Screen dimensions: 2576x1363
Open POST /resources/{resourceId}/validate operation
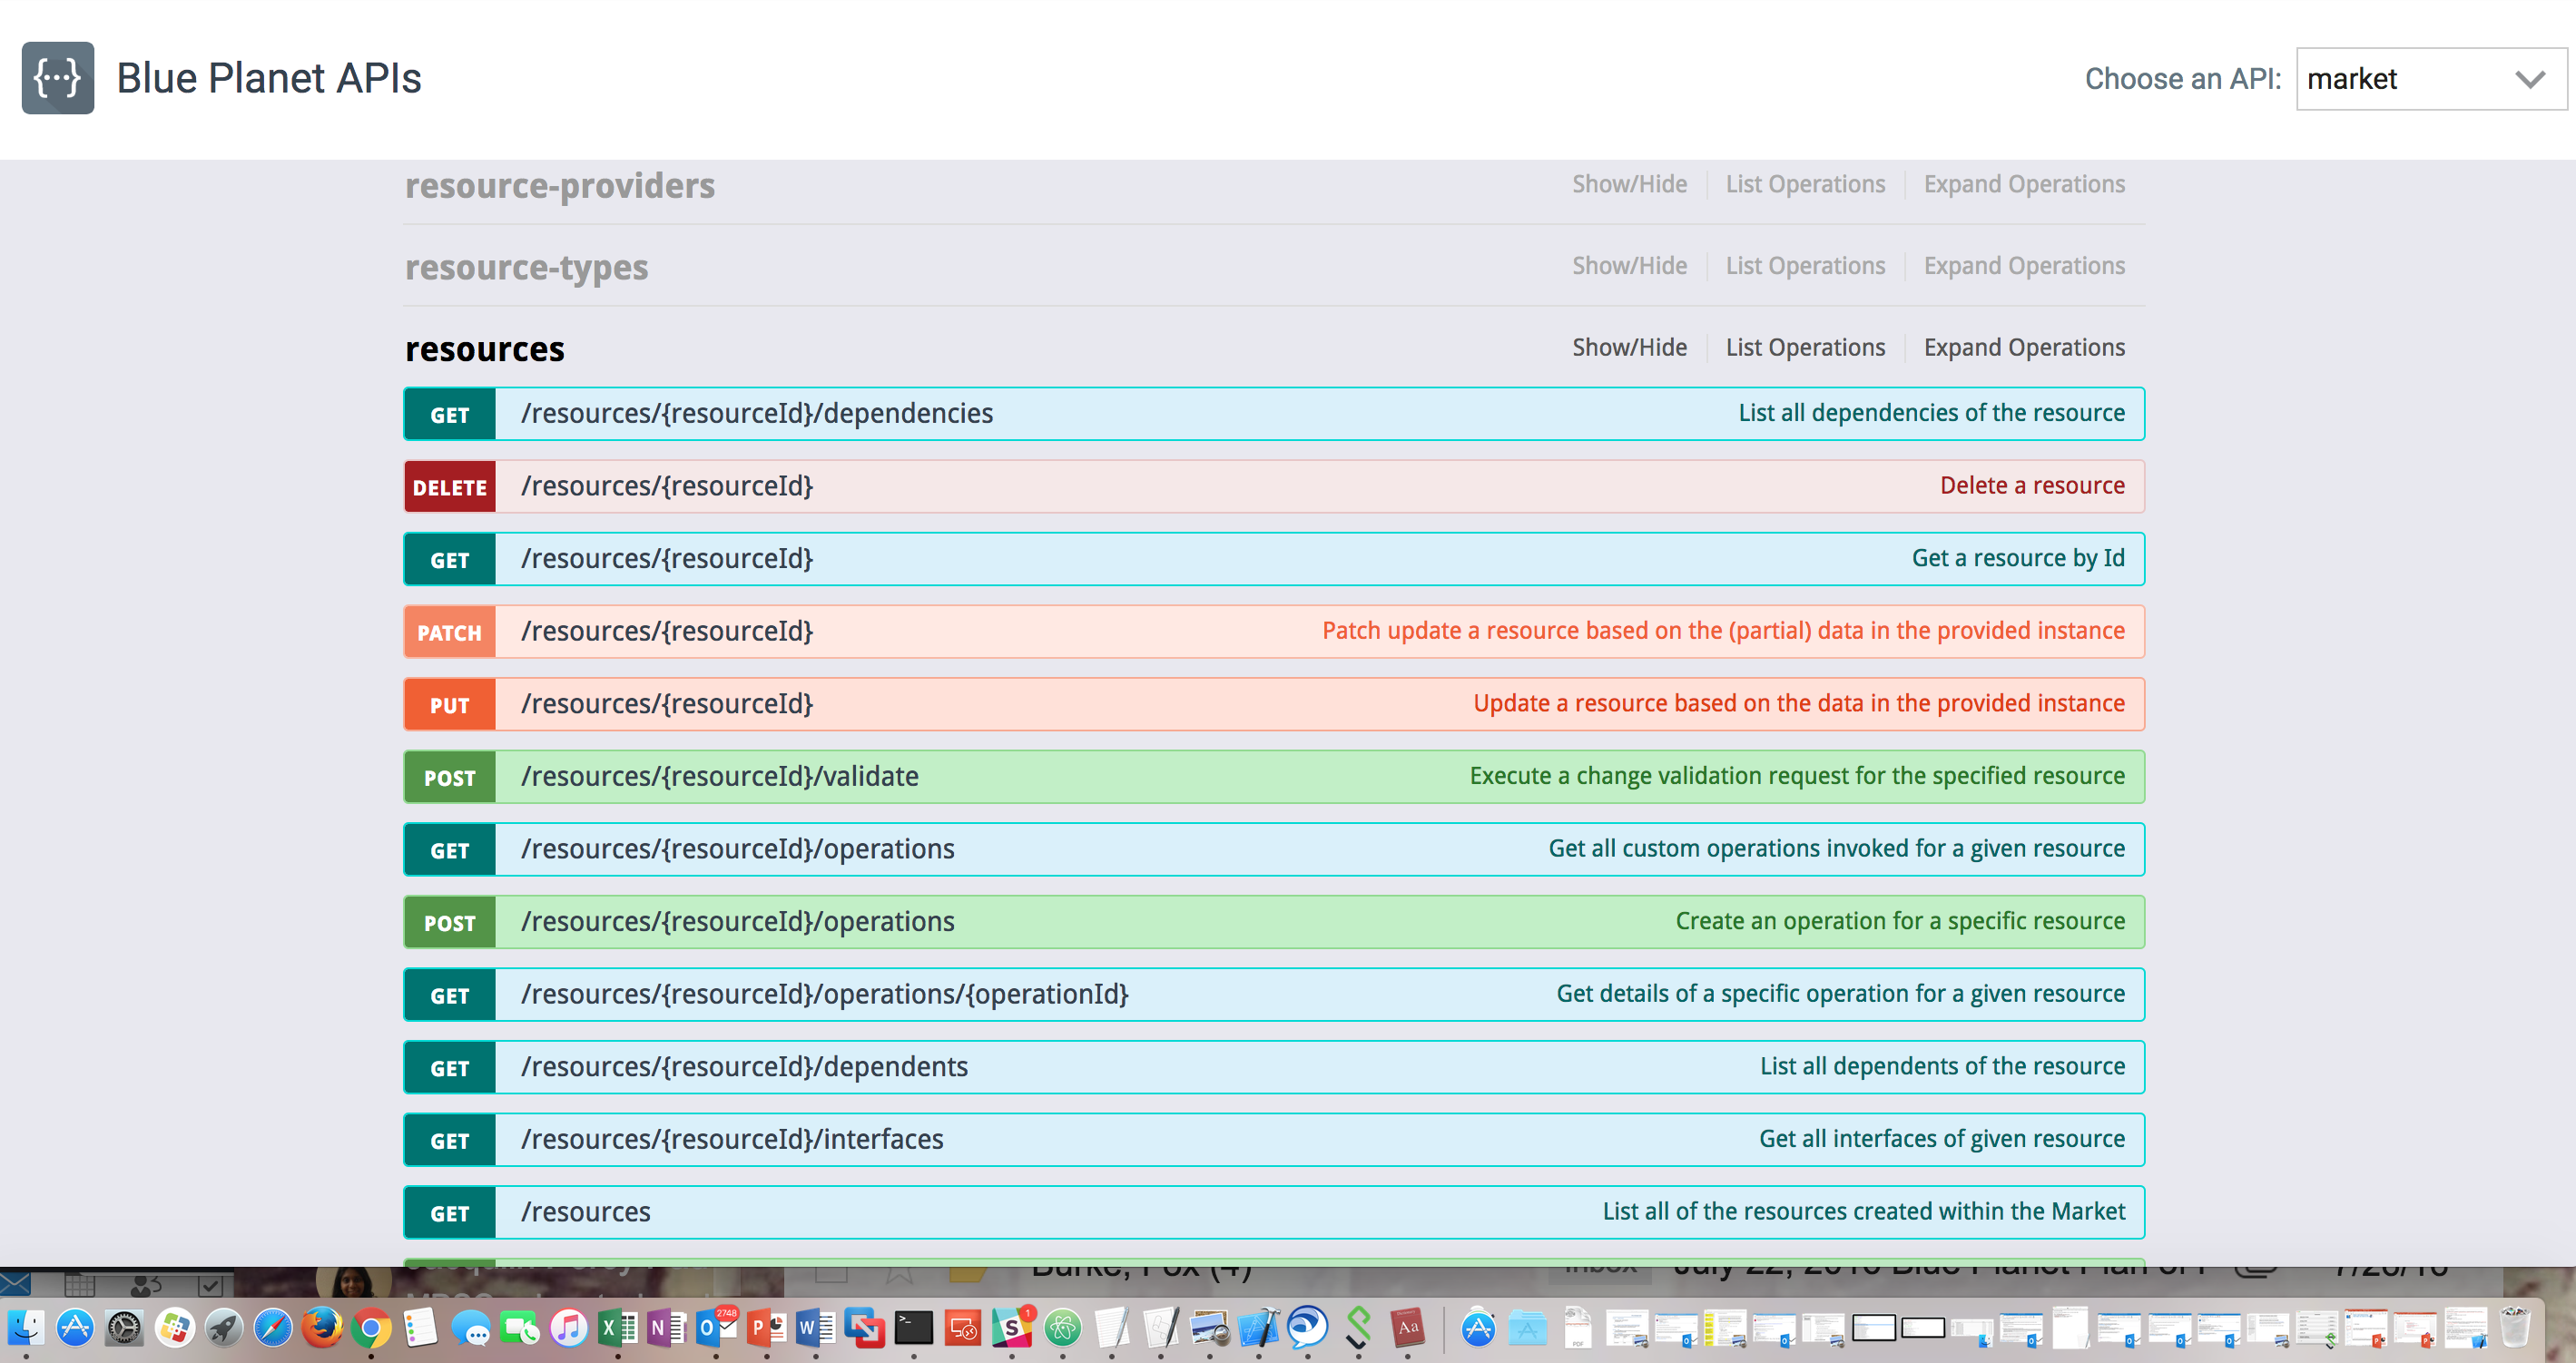719,776
